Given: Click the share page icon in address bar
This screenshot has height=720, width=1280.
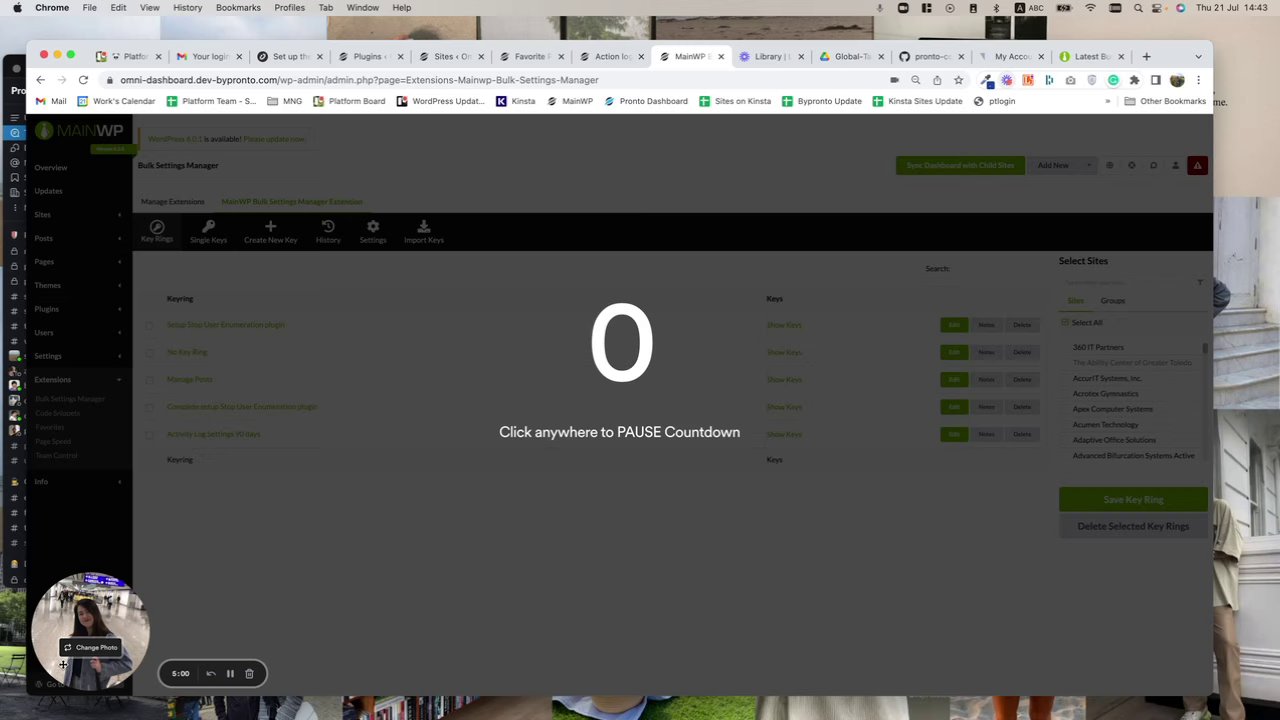Looking at the screenshot, I should [937, 80].
